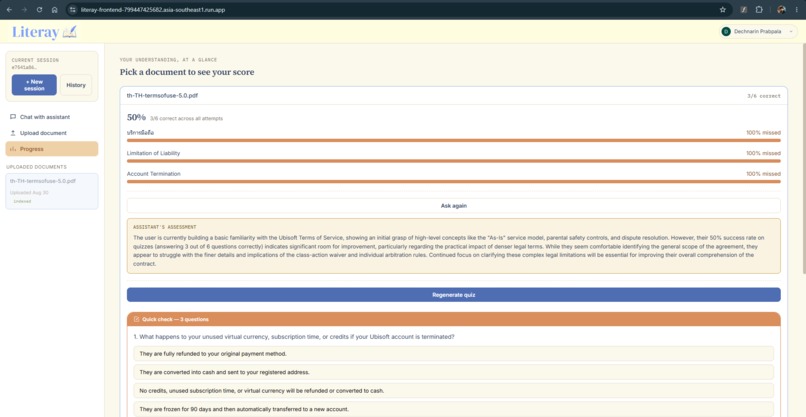Click the browser forward arrow

coord(24,10)
